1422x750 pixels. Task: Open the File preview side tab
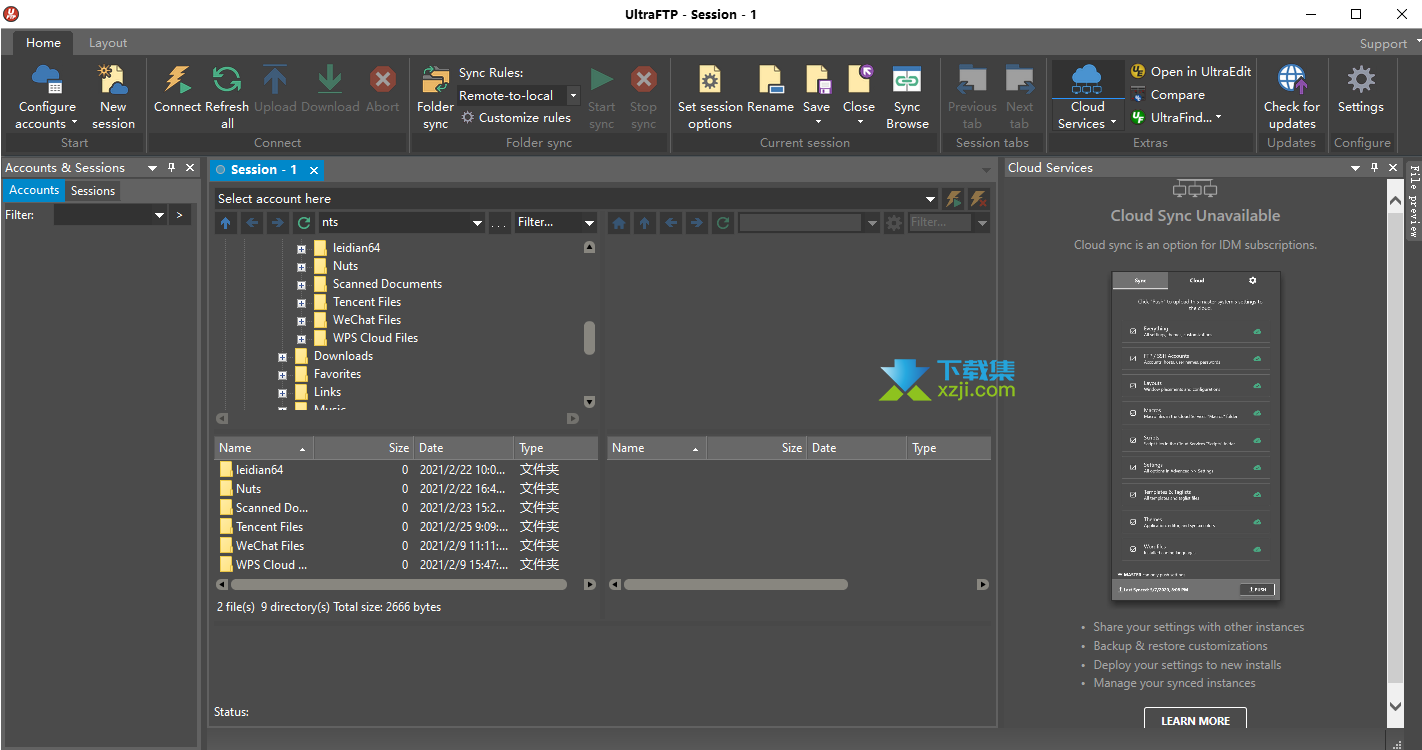1413,200
